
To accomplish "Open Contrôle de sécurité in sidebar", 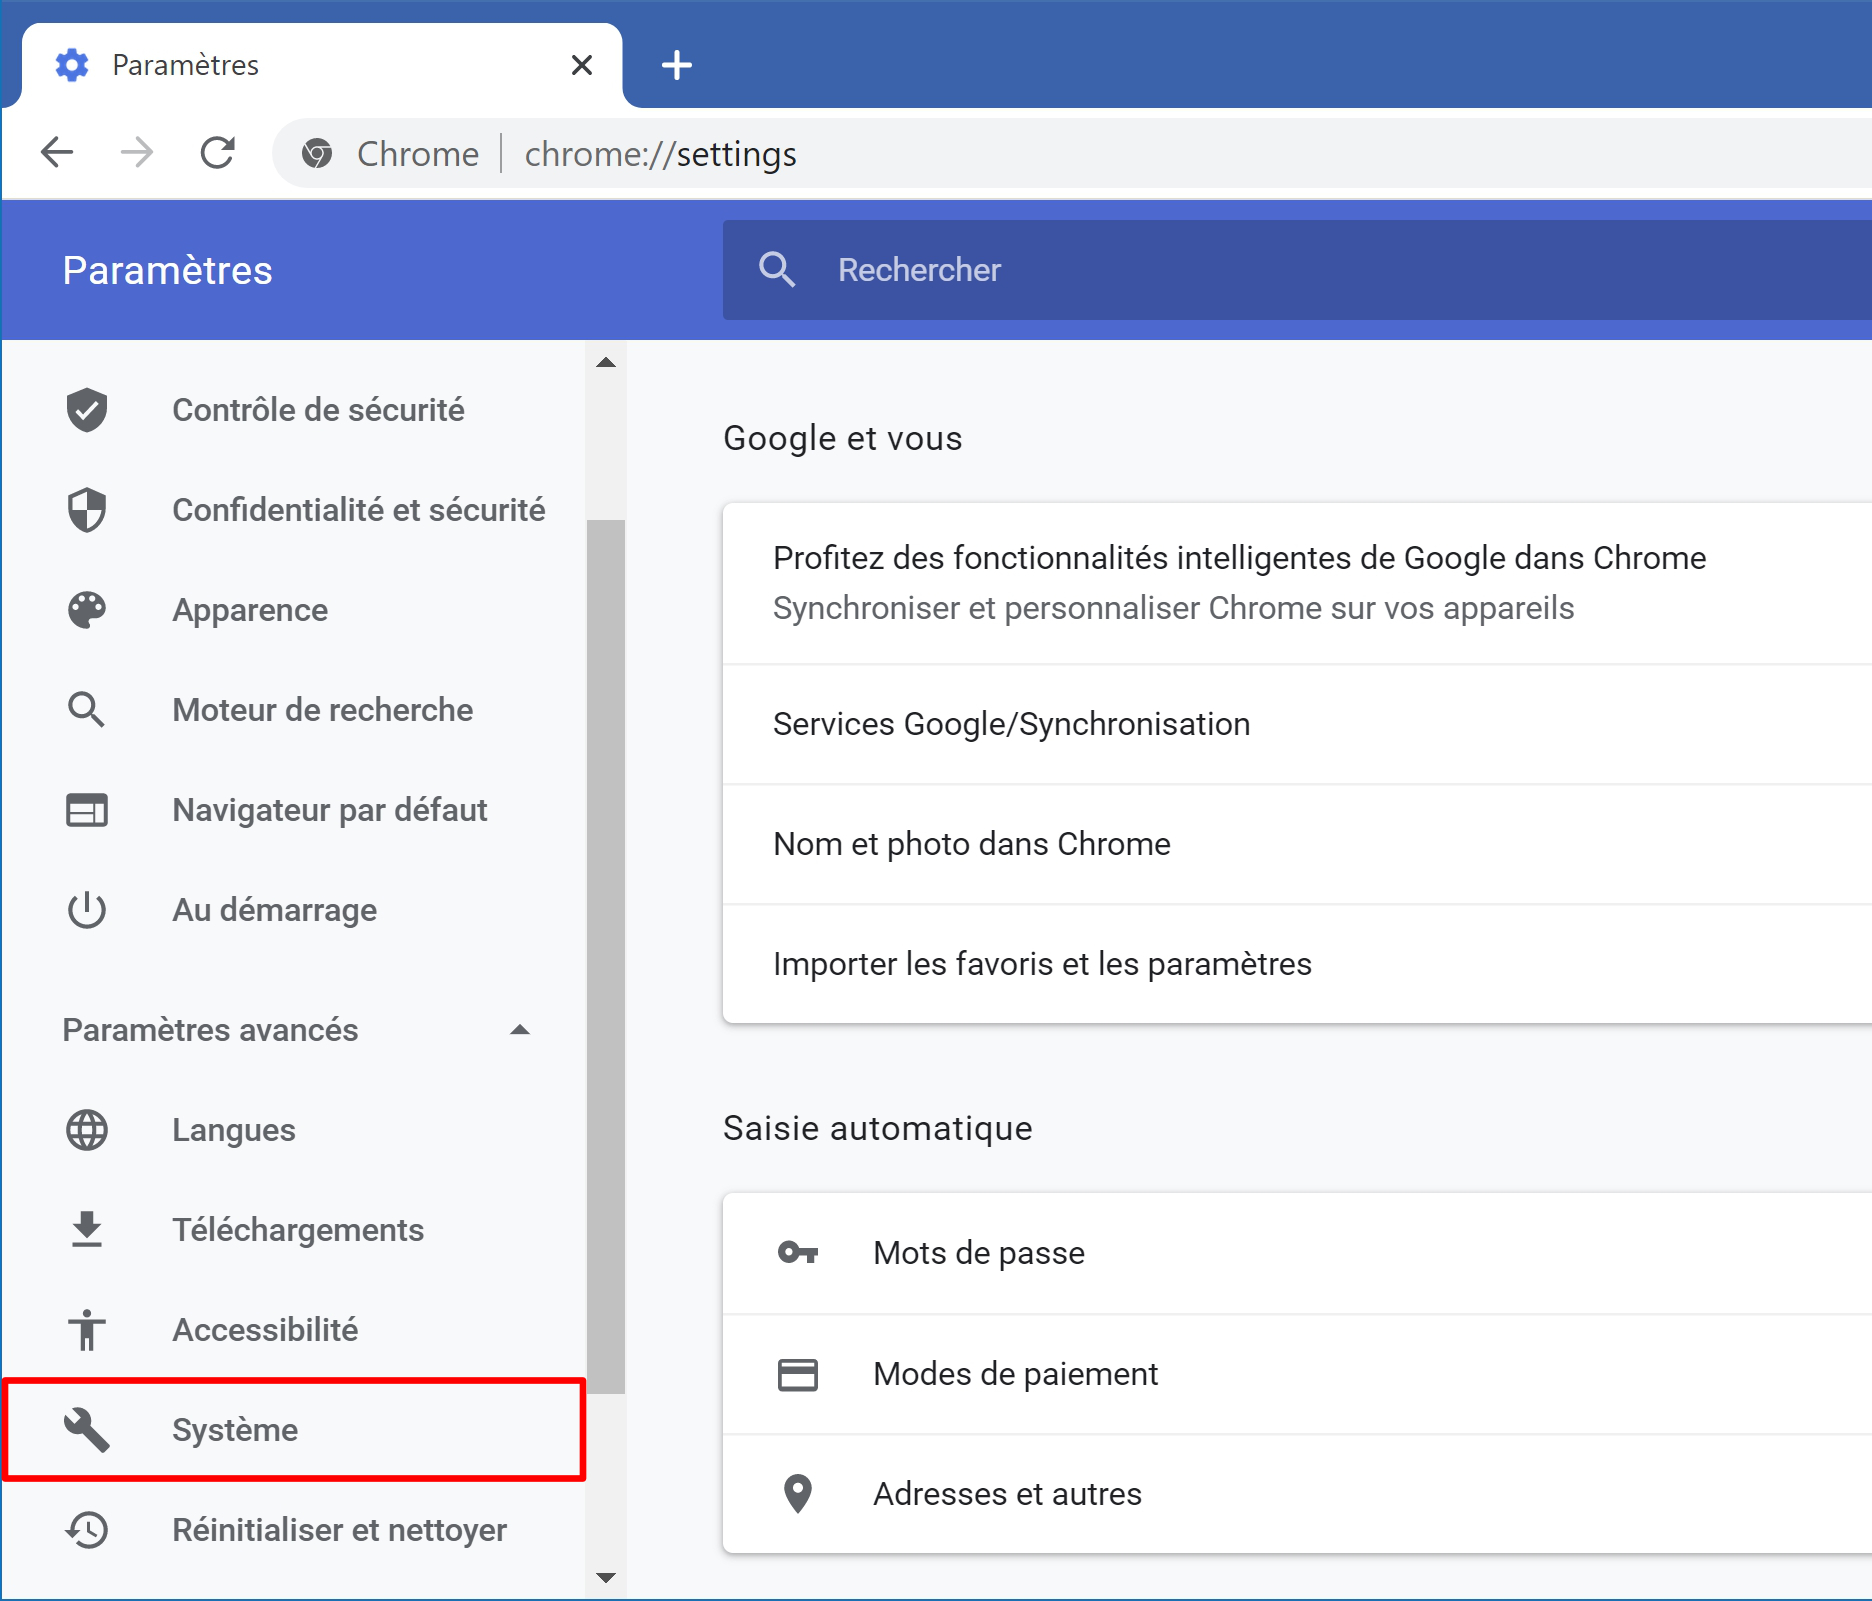I will click(x=294, y=410).
